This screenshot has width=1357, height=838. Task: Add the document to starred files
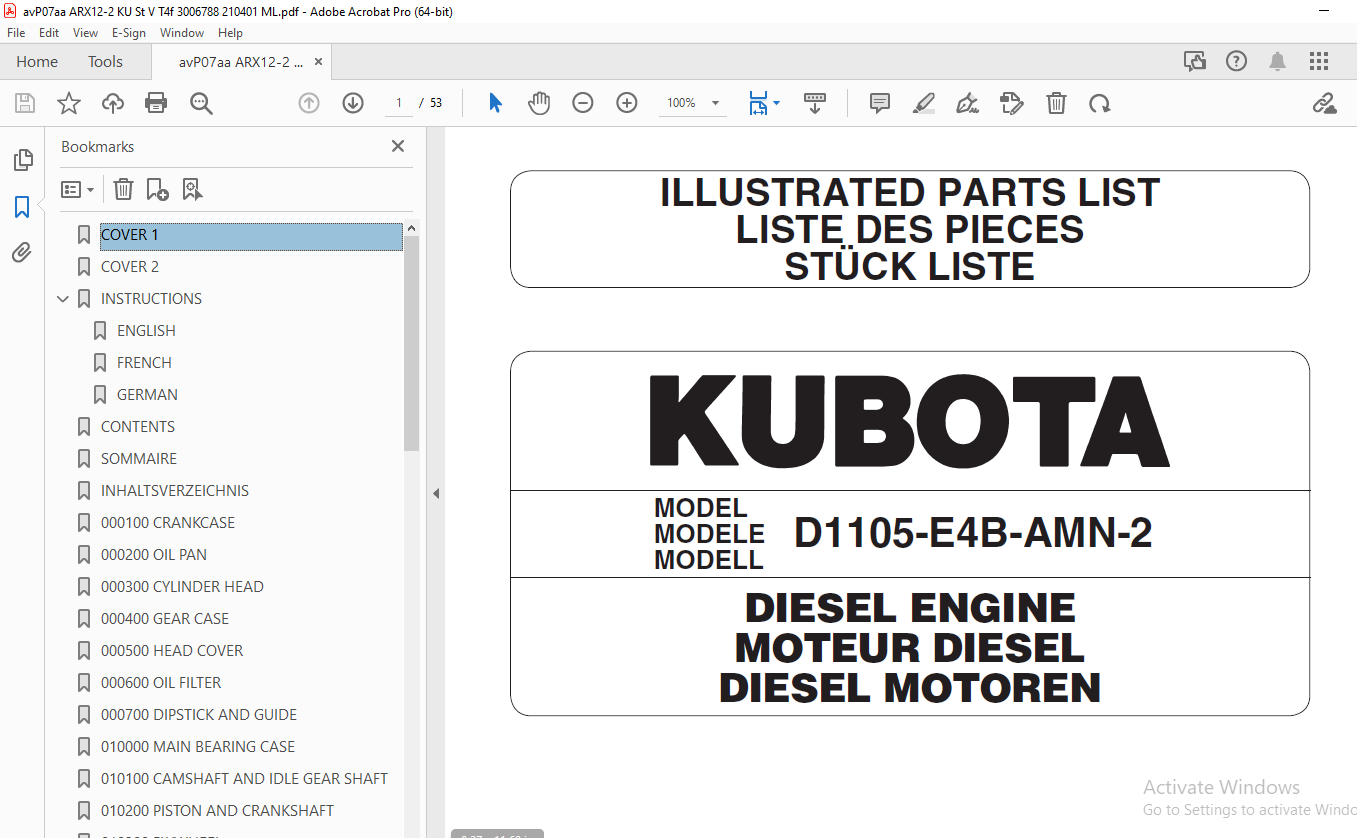coord(69,103)
